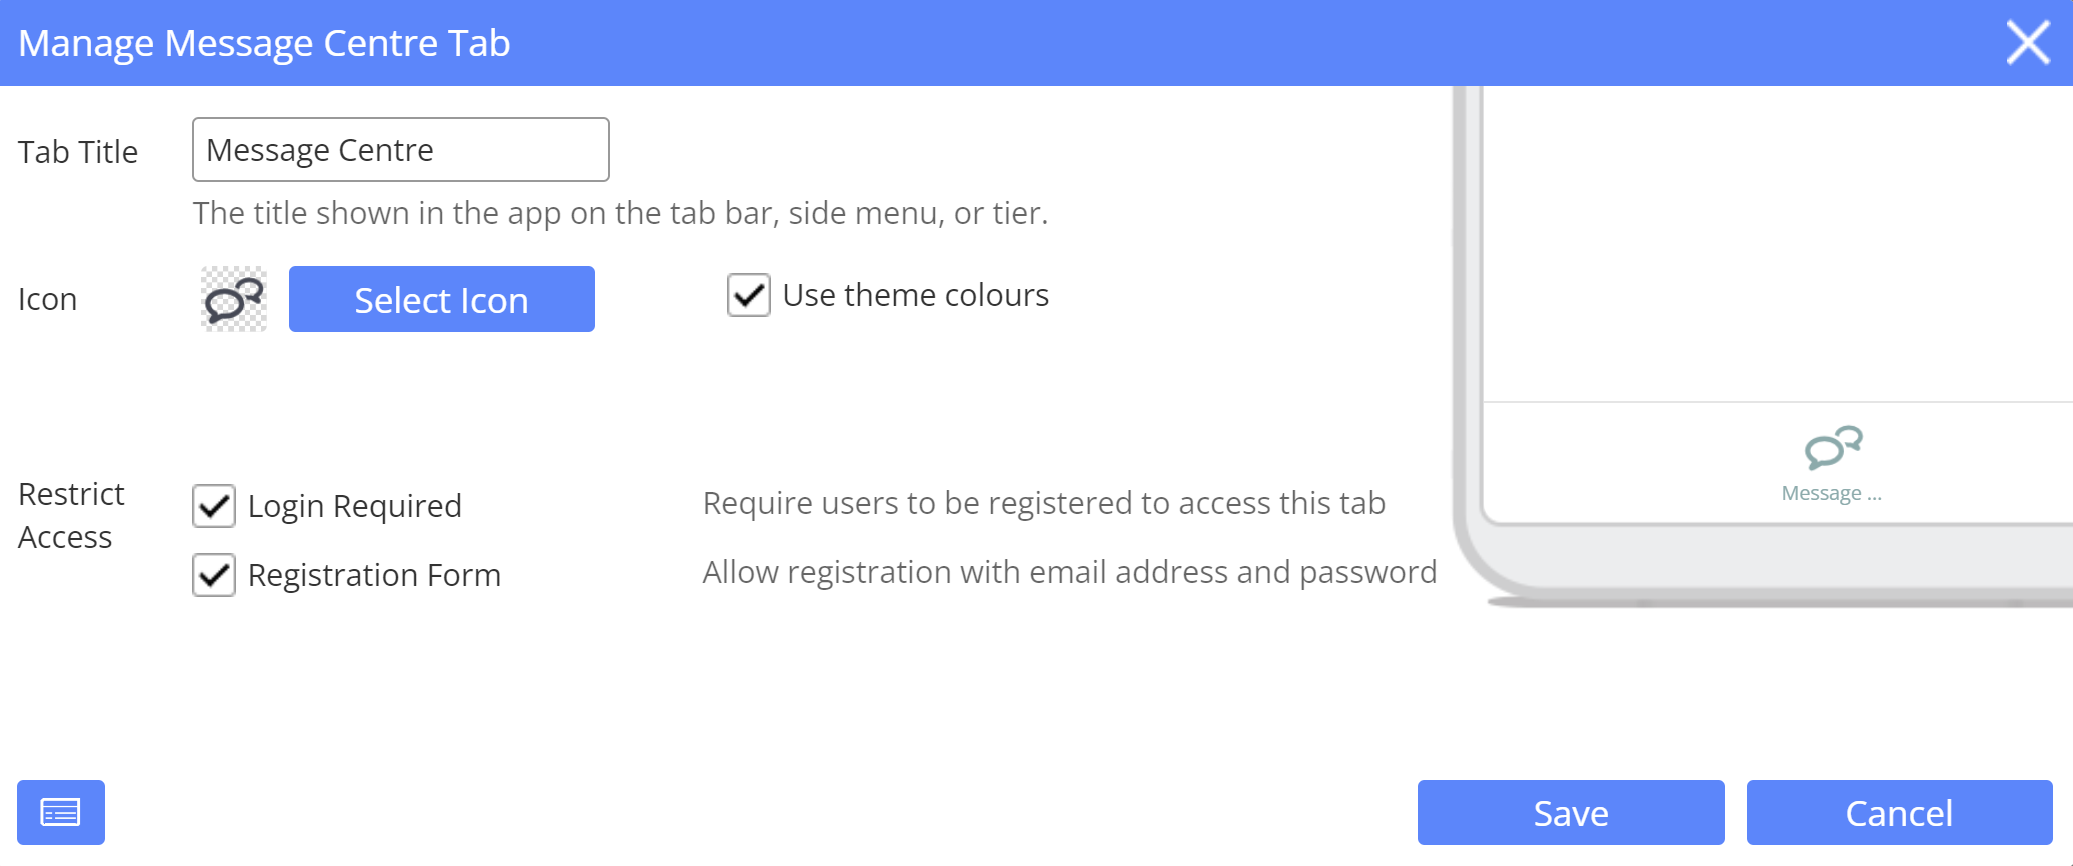The image size is (2073, 866).
Task: Toggle the Use theme colours checkbox
Action: coord(748,296)
